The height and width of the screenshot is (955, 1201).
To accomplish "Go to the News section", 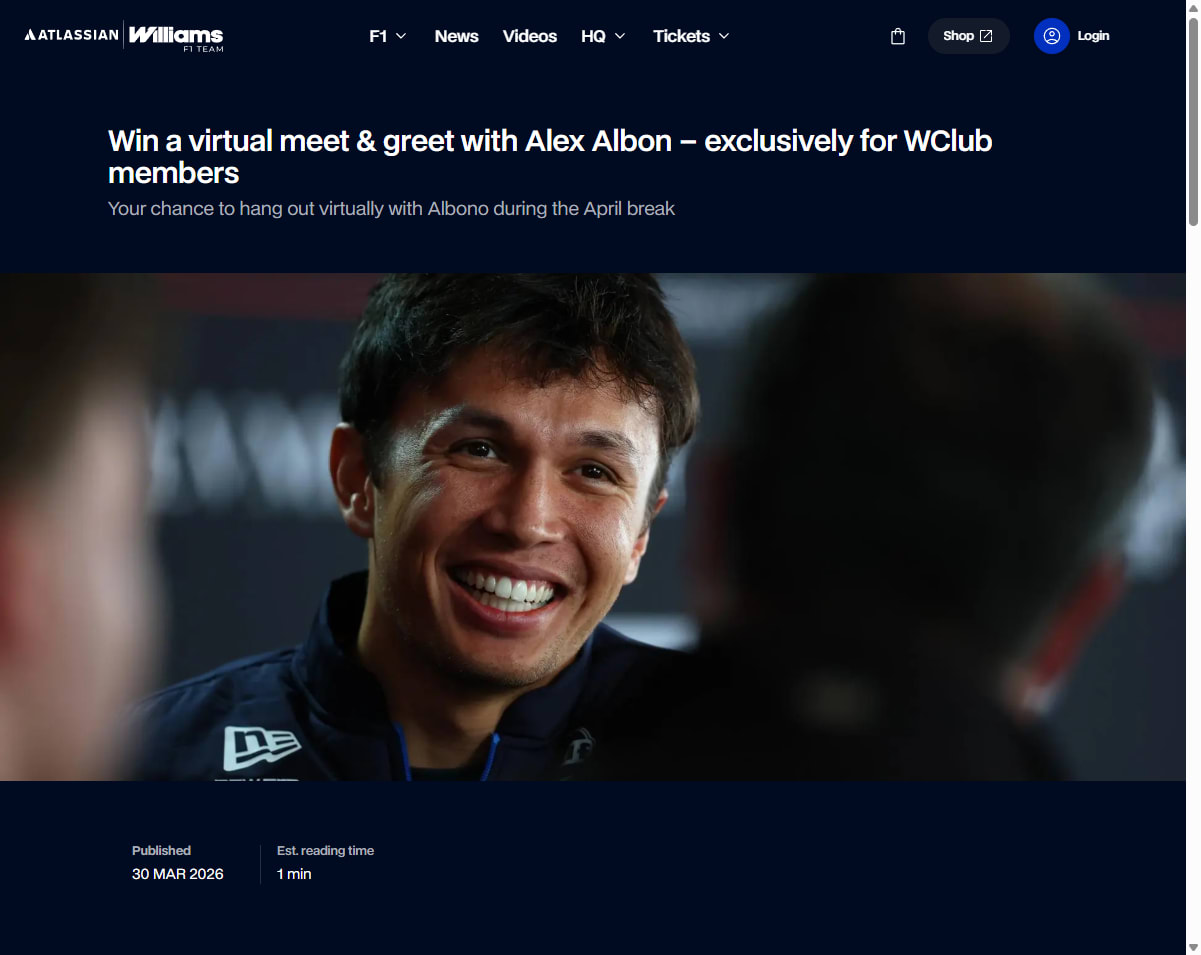I will 456,36.
